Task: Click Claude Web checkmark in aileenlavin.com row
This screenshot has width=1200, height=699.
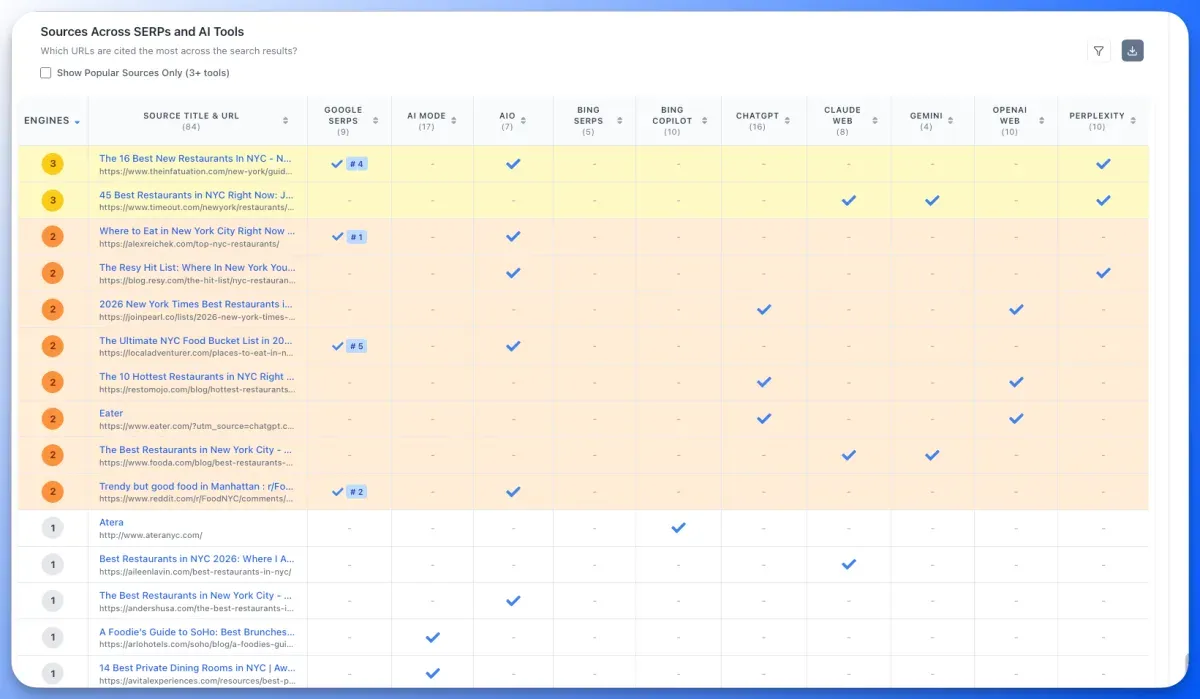Action: (x=849, y=564)
